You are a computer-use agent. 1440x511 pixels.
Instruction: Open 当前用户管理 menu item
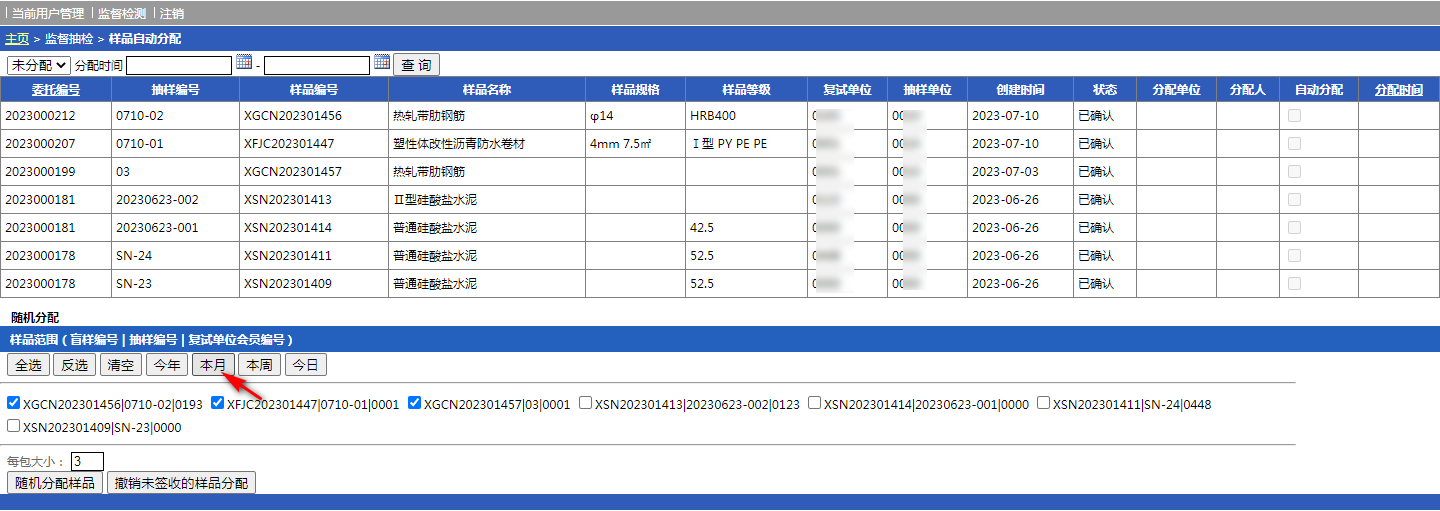(48, 14)
